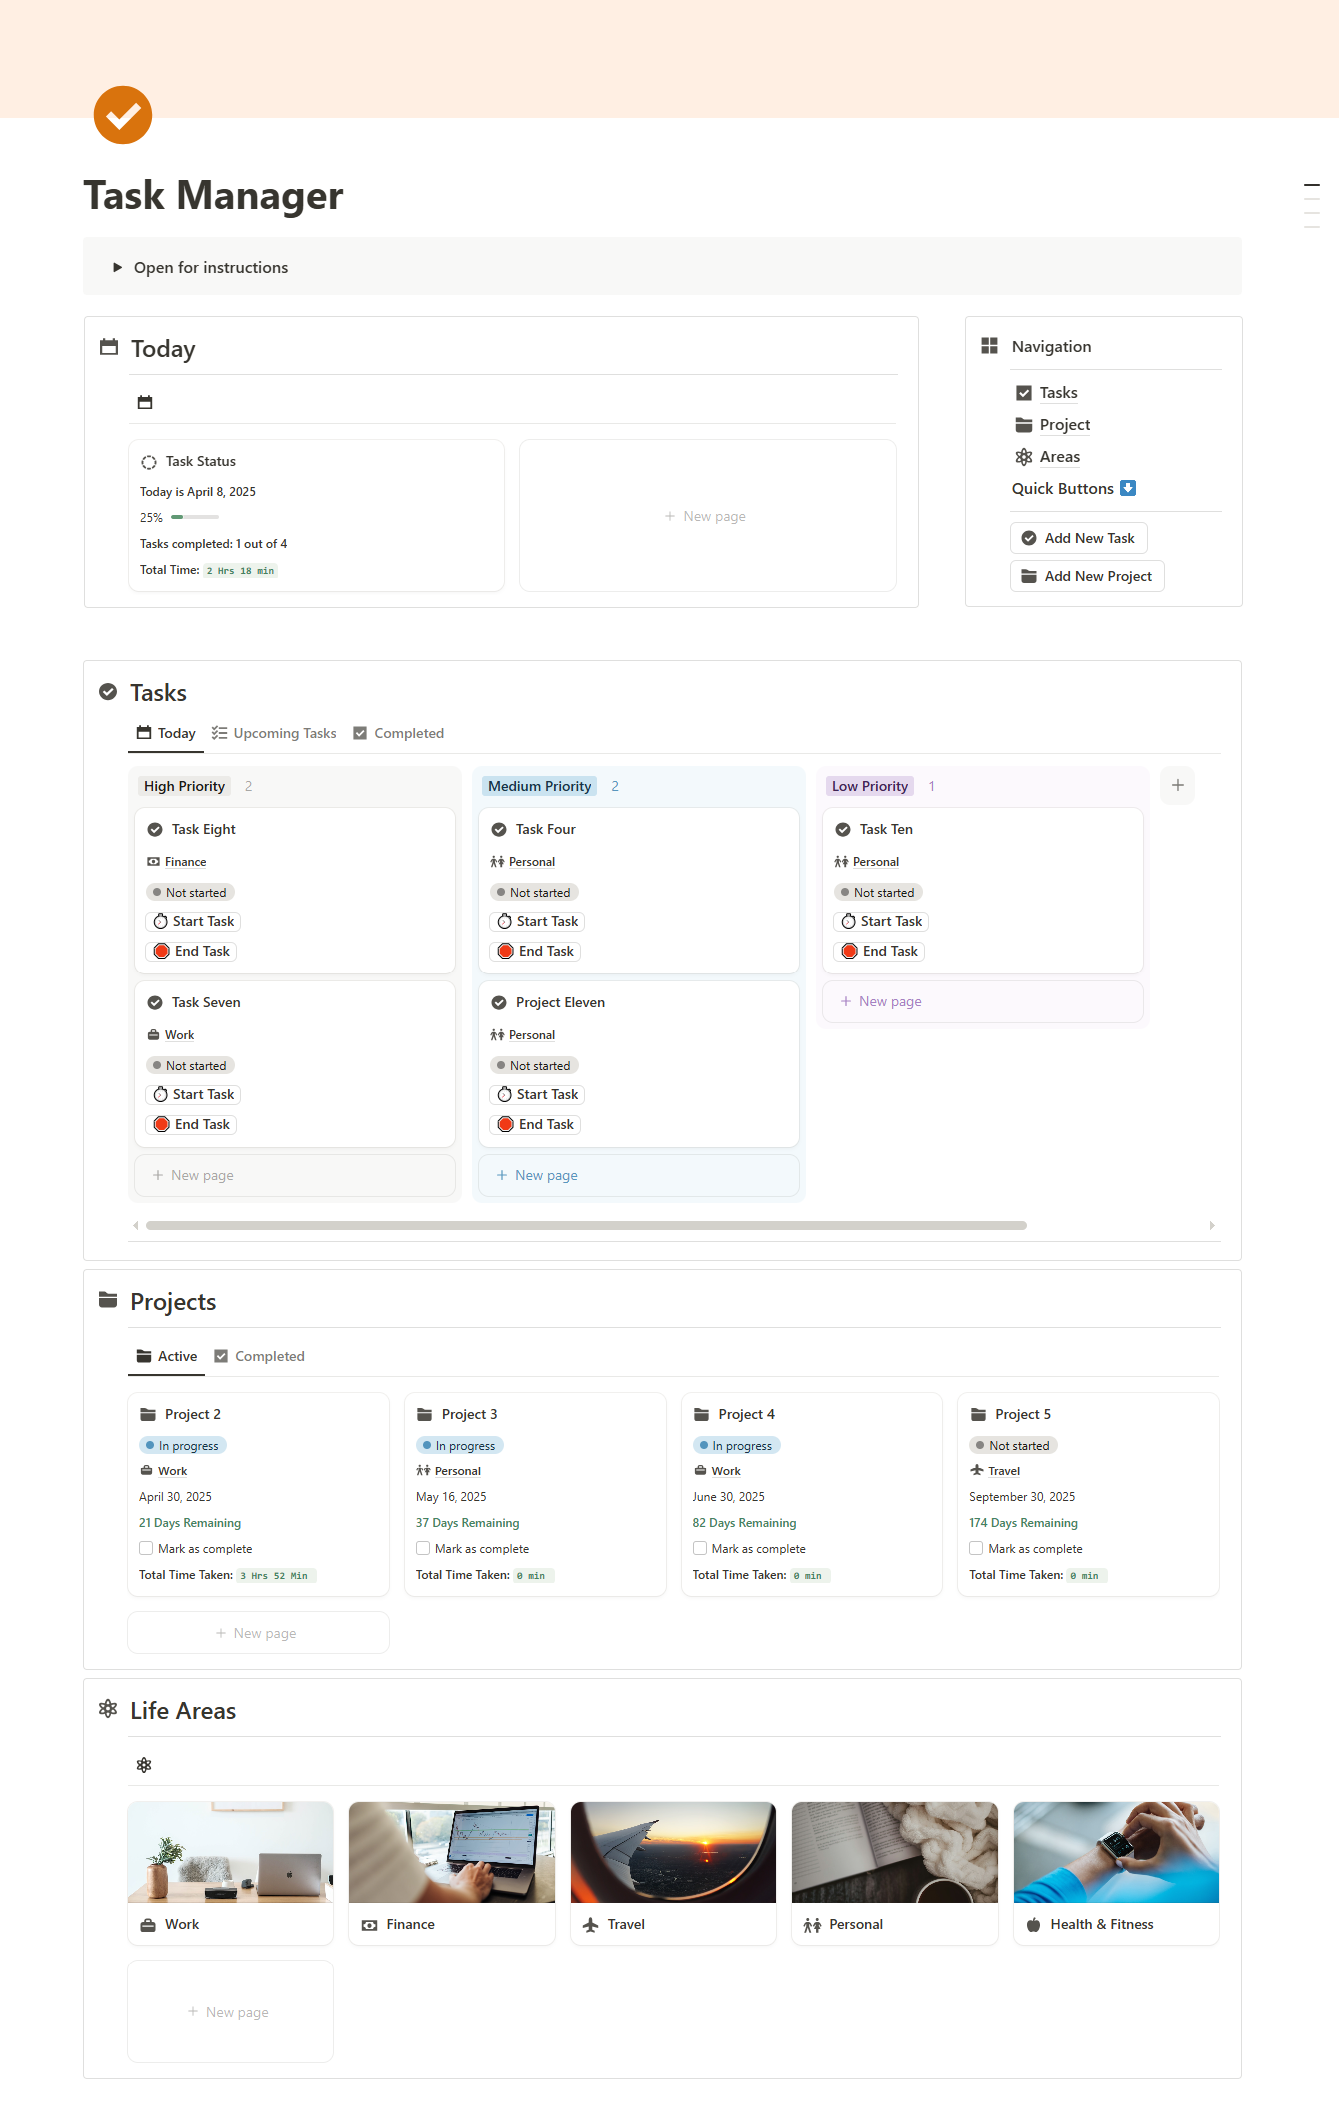Open the In progress status on Project 2

click(183, 1445)
